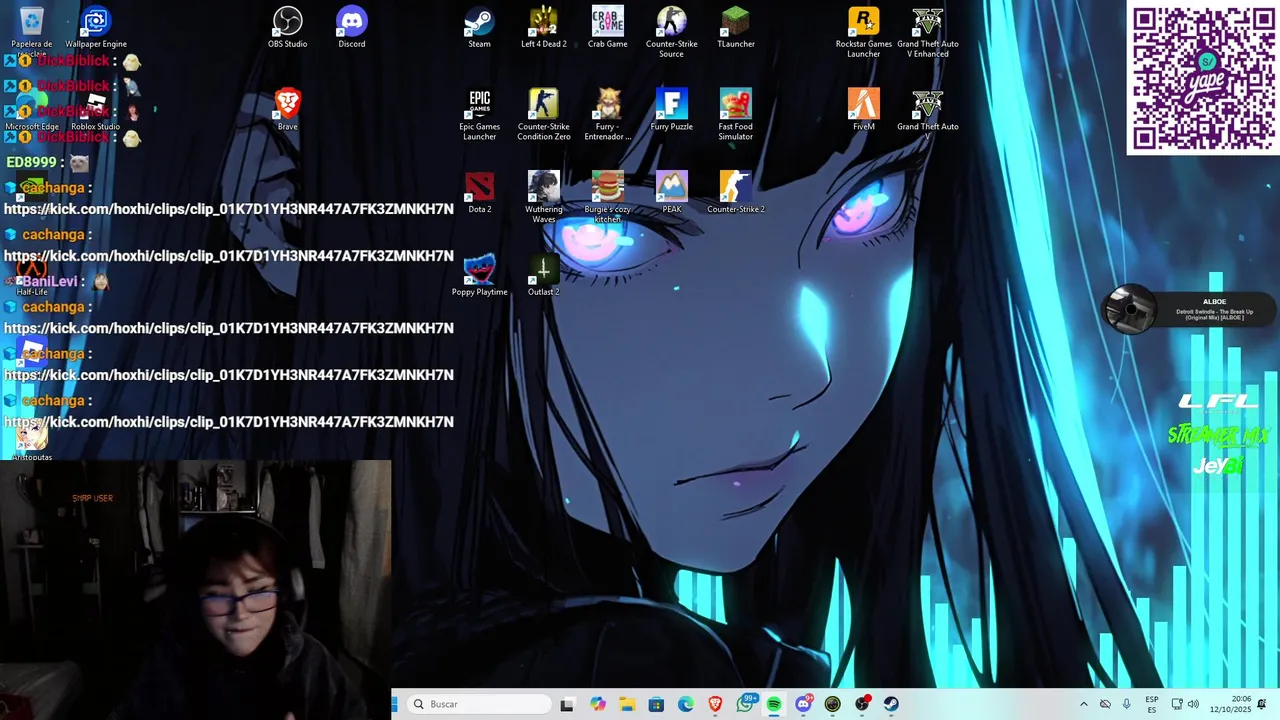Open Microsoft Store taskbar icon
Image resolution: width=1280 pixels, height=720 pixels.
click(x=656, y=704)
